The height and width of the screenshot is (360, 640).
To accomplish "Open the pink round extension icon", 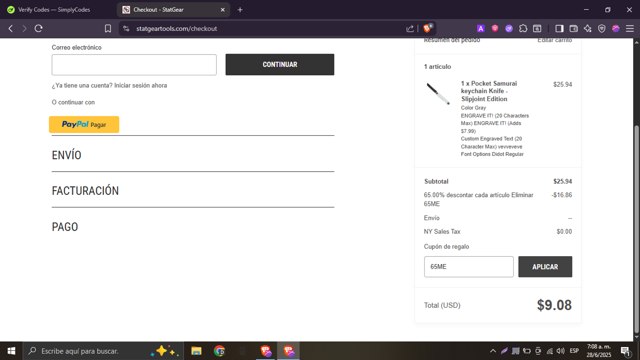I will coord(495,29).
